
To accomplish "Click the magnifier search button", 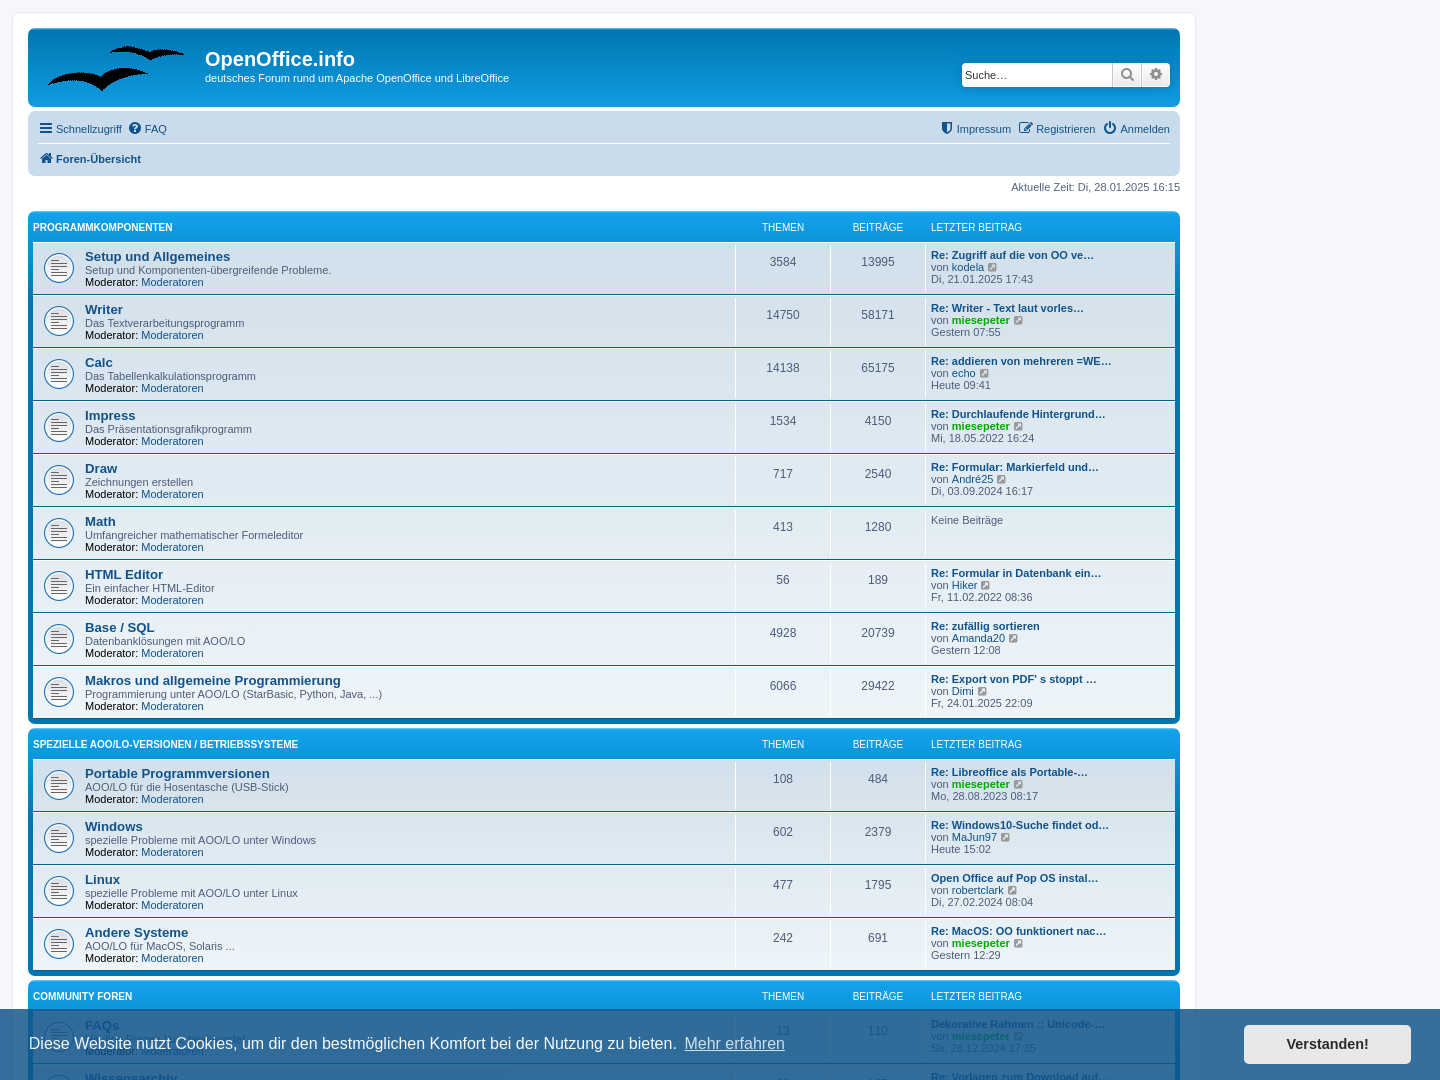I will (1127, 75).
